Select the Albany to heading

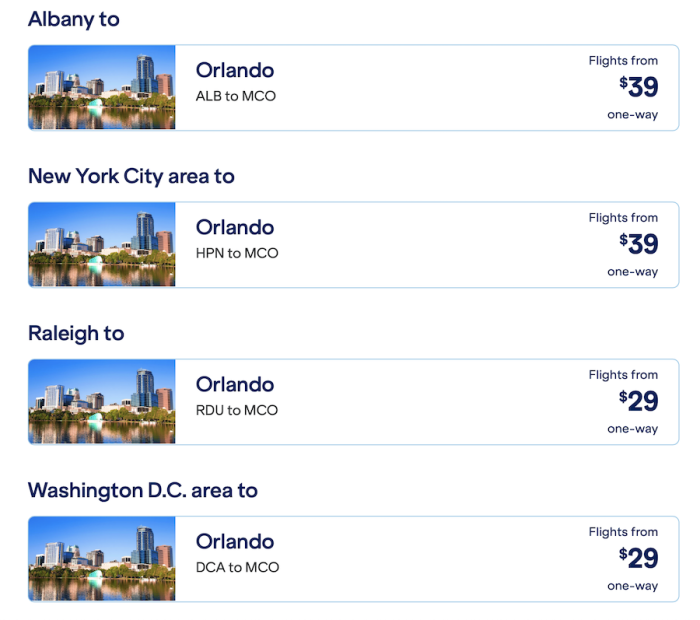(x=74, y=20)
